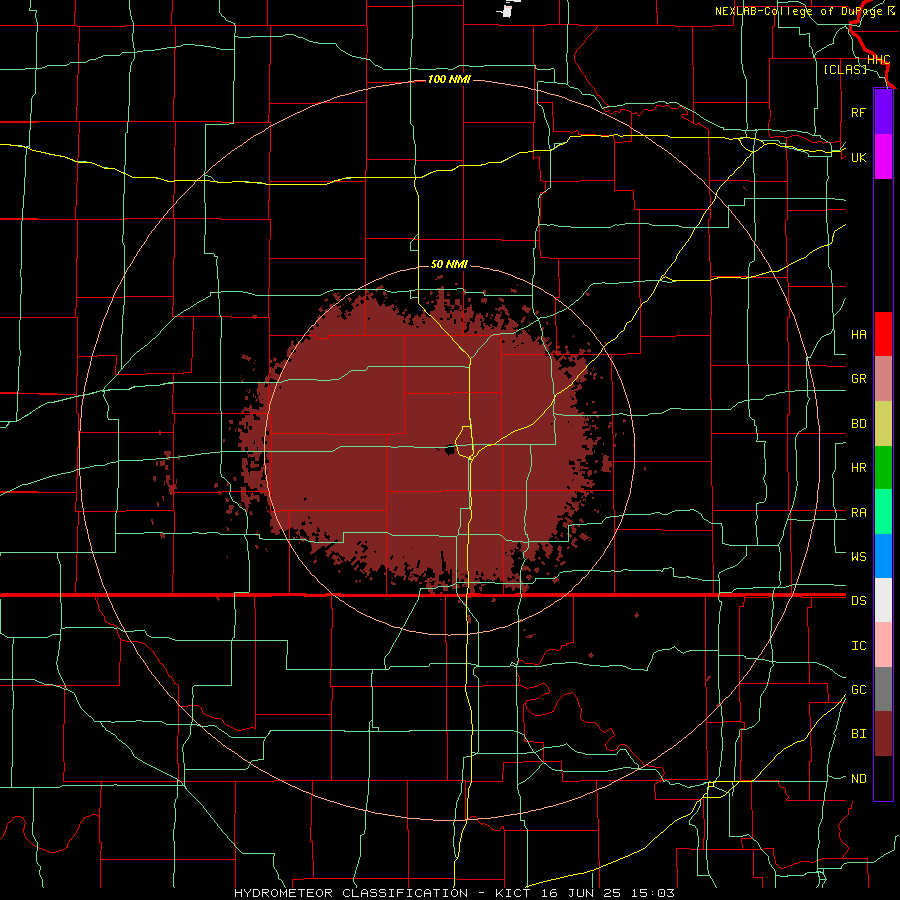Pick the dark green HR legend swatch
Viewport: 900px width, 900px height.
(x=883, y=468)
